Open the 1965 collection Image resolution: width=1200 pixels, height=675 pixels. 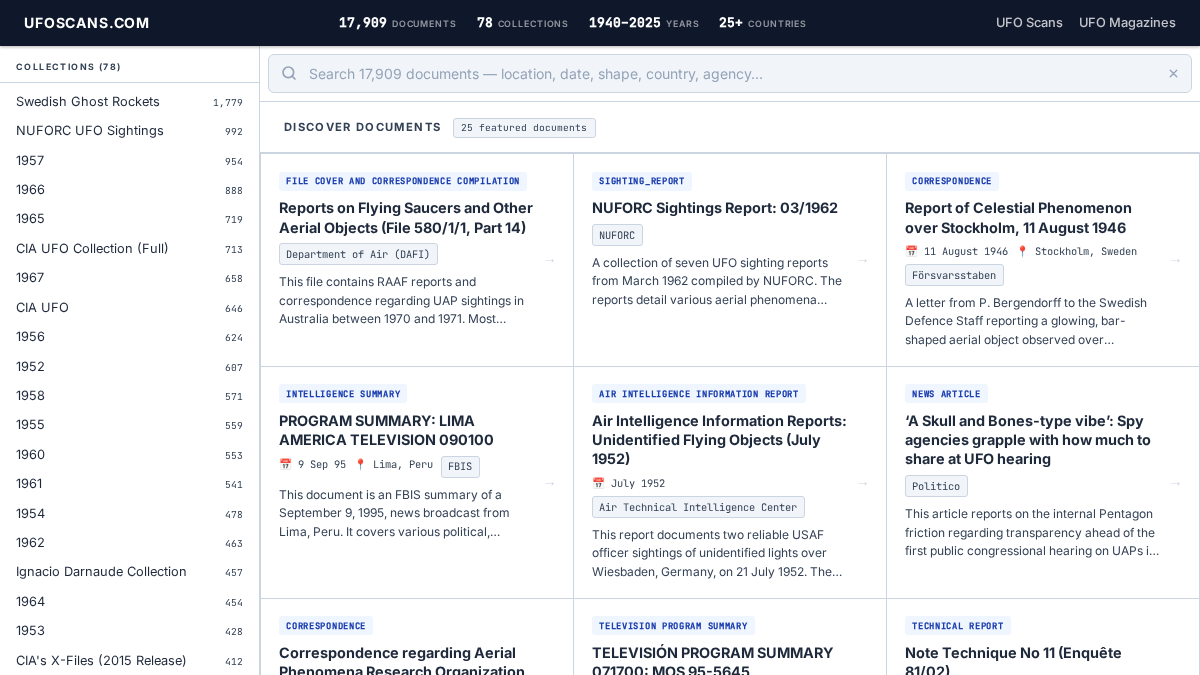(x=129, y=219)
